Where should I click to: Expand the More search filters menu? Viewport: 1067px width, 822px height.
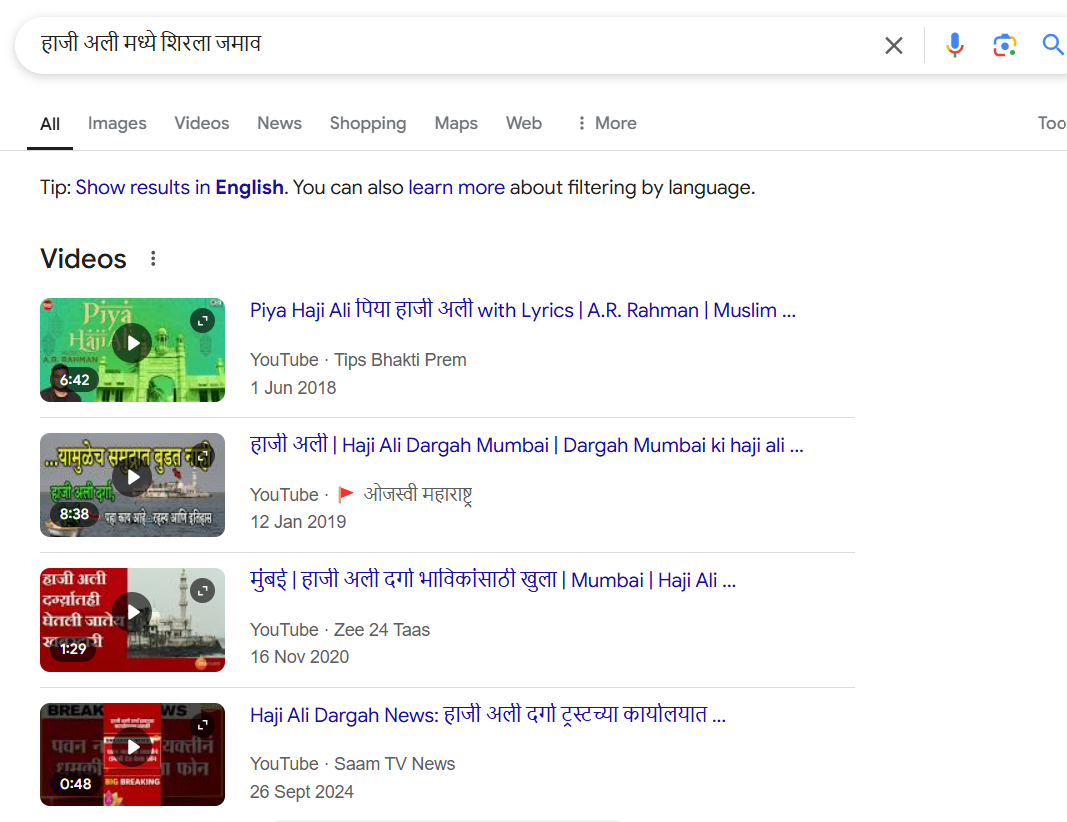tap(606, 123)
